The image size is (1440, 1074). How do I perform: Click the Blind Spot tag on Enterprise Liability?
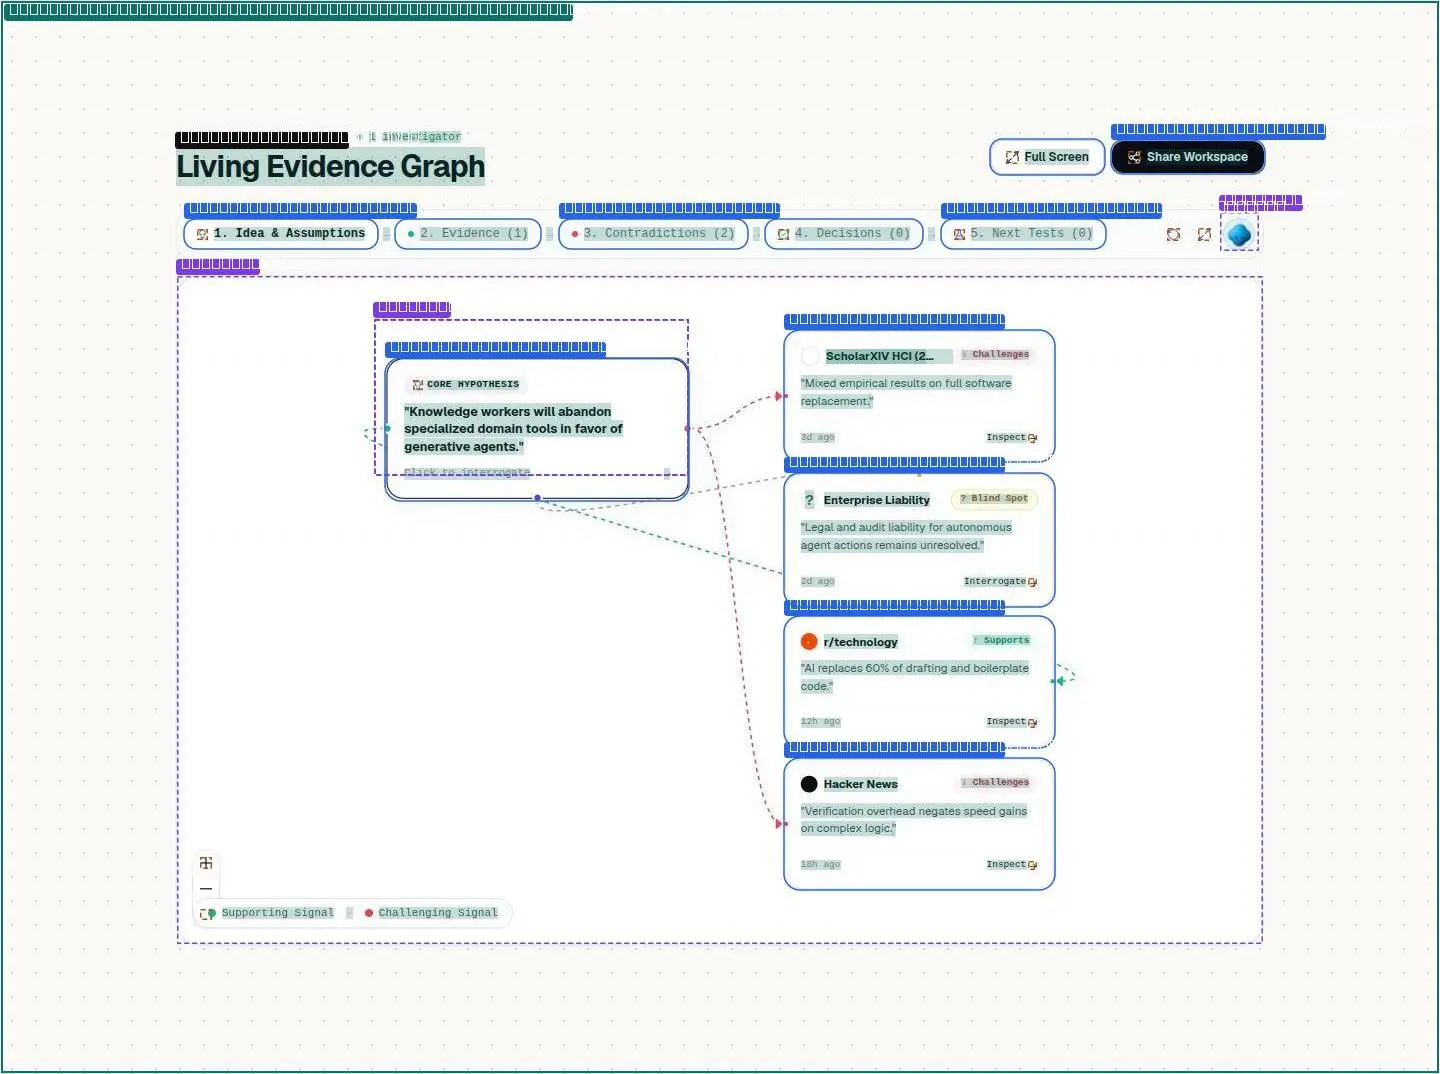pyautogui.click(x=994, y=499)
